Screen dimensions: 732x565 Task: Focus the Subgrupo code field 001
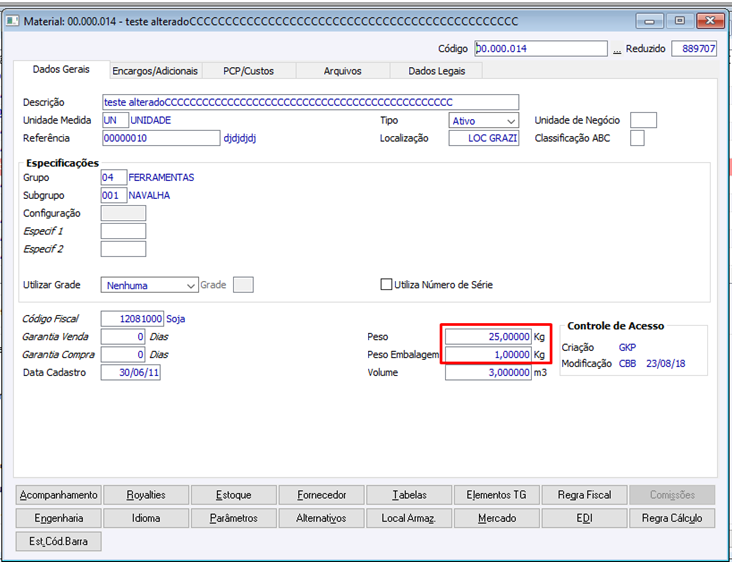[113, 195]
